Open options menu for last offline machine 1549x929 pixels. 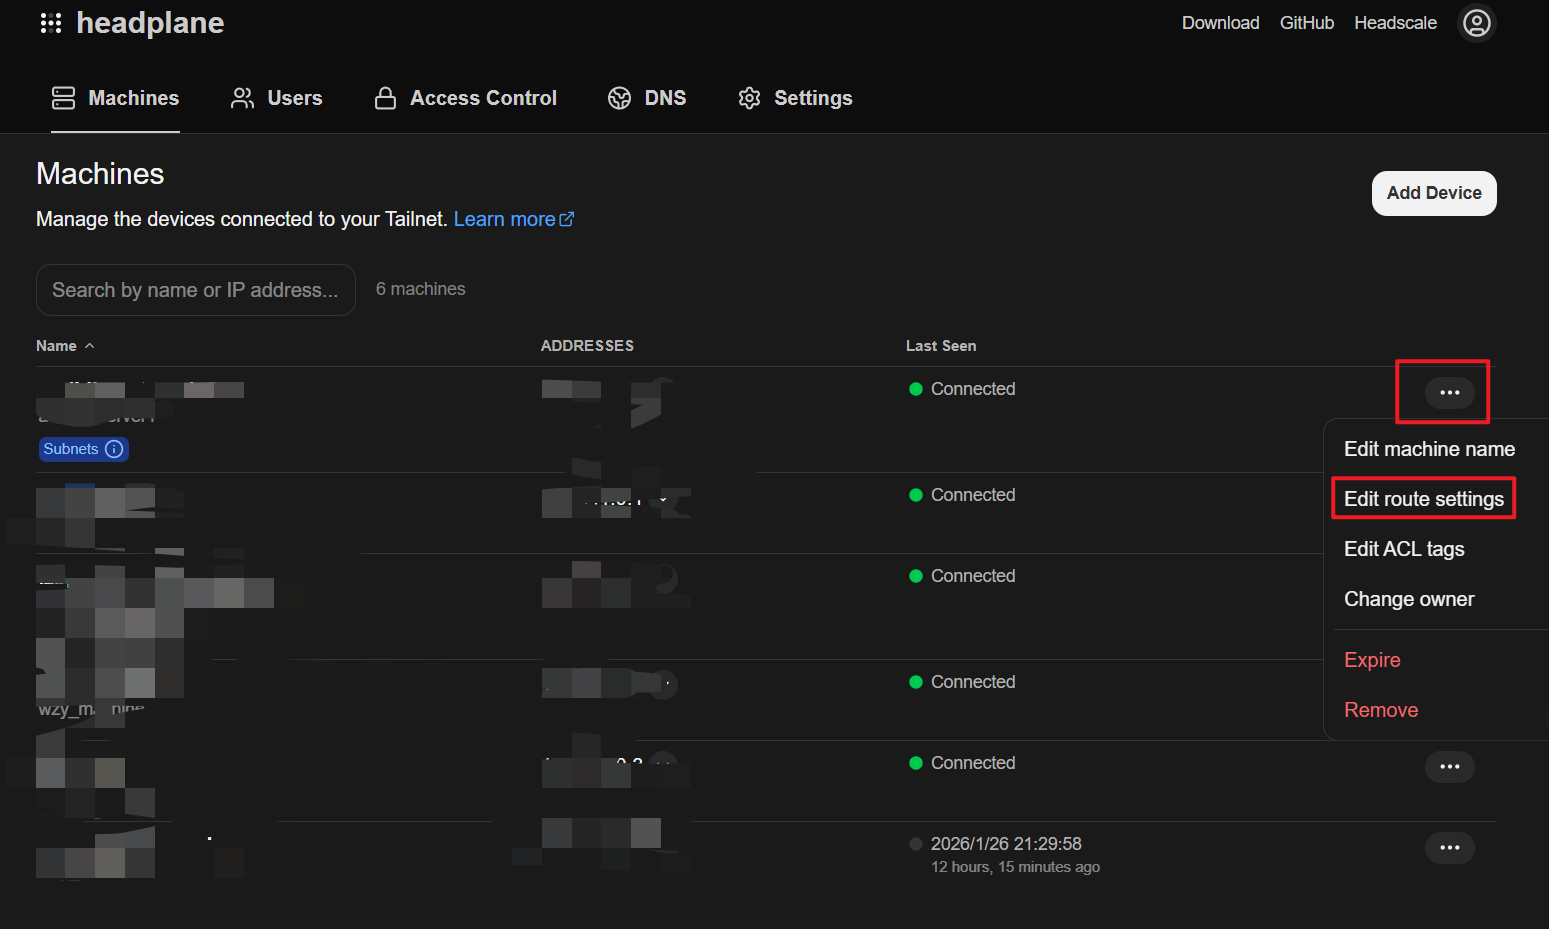click(x=1449, y=848)
